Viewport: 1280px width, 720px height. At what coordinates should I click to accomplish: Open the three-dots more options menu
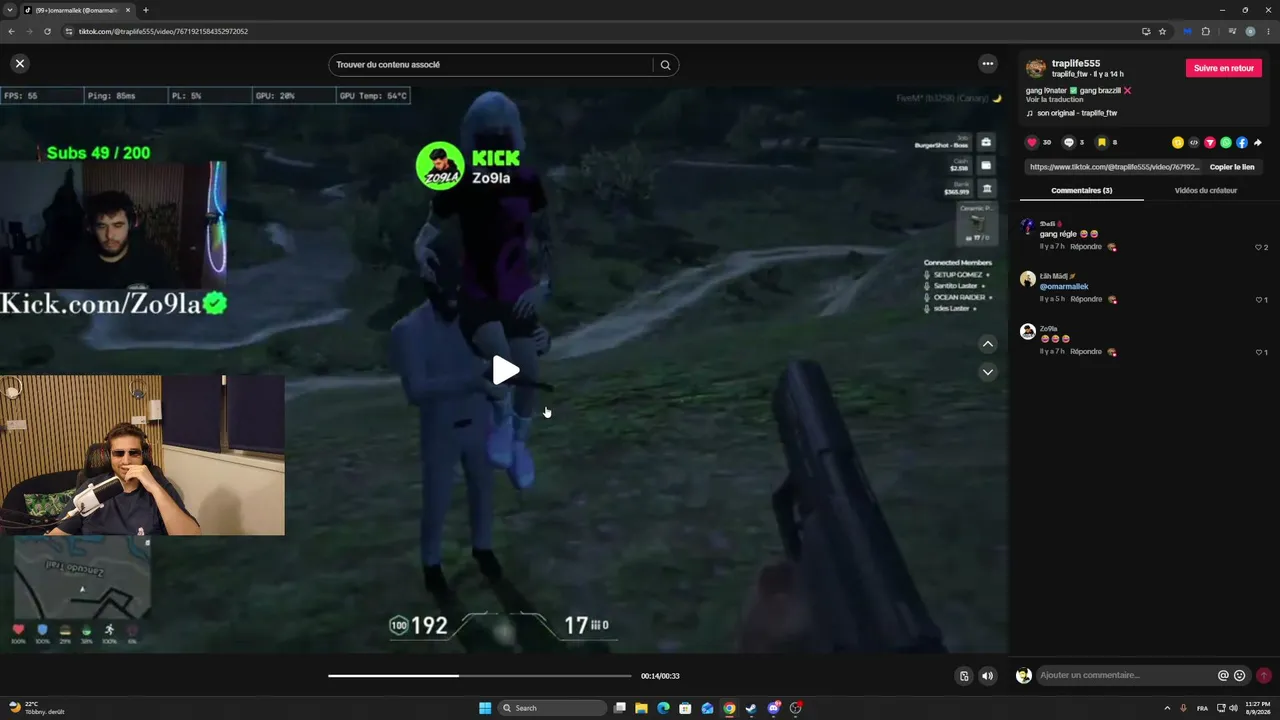(x=988, y=64)
